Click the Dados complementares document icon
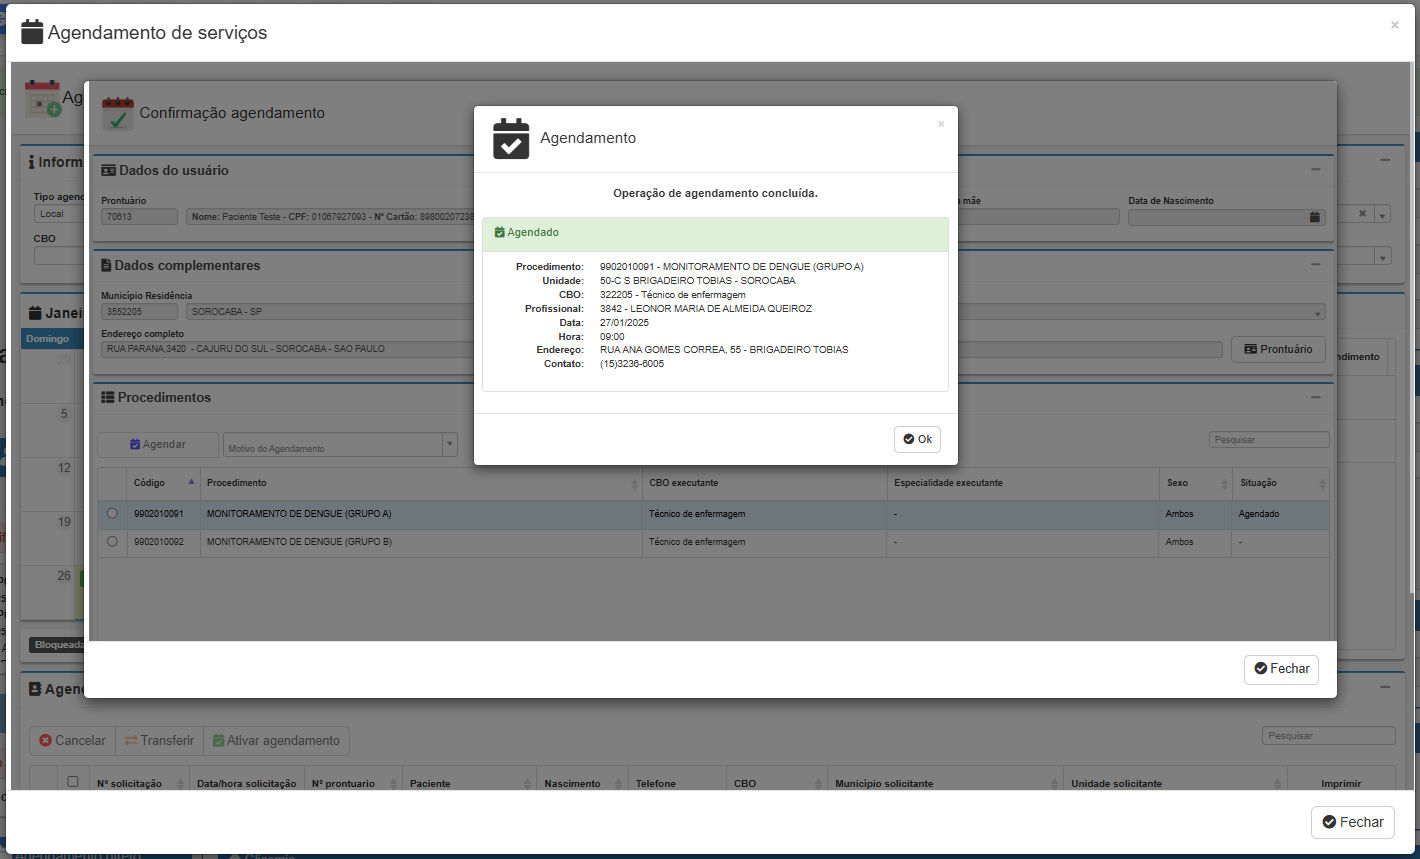 [x=106, y=266]
